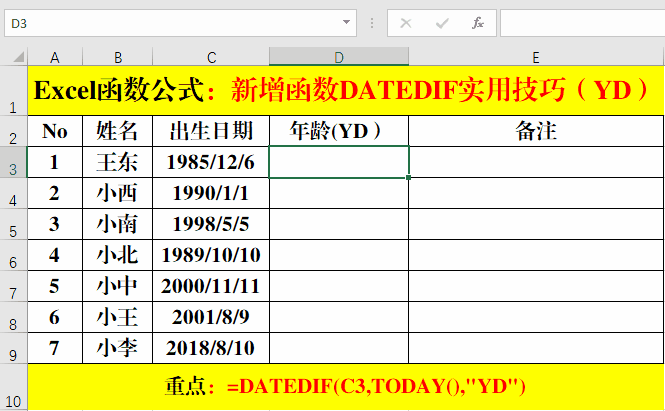Image resolution: width=665 pixels, height=411 pixels.
Task: Click the date cell '2000/11/11'
Action: click(211, 286)
